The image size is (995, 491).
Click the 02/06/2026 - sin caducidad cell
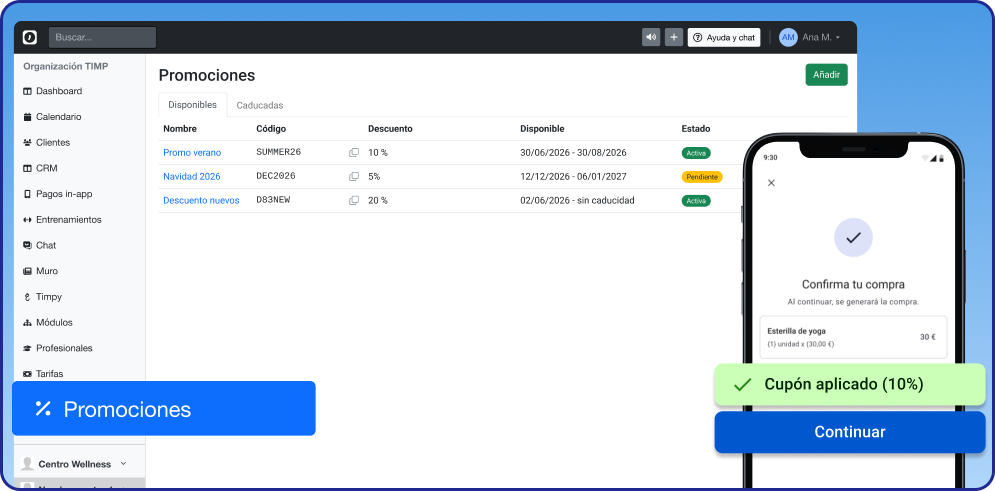click(x=577, y=200)
